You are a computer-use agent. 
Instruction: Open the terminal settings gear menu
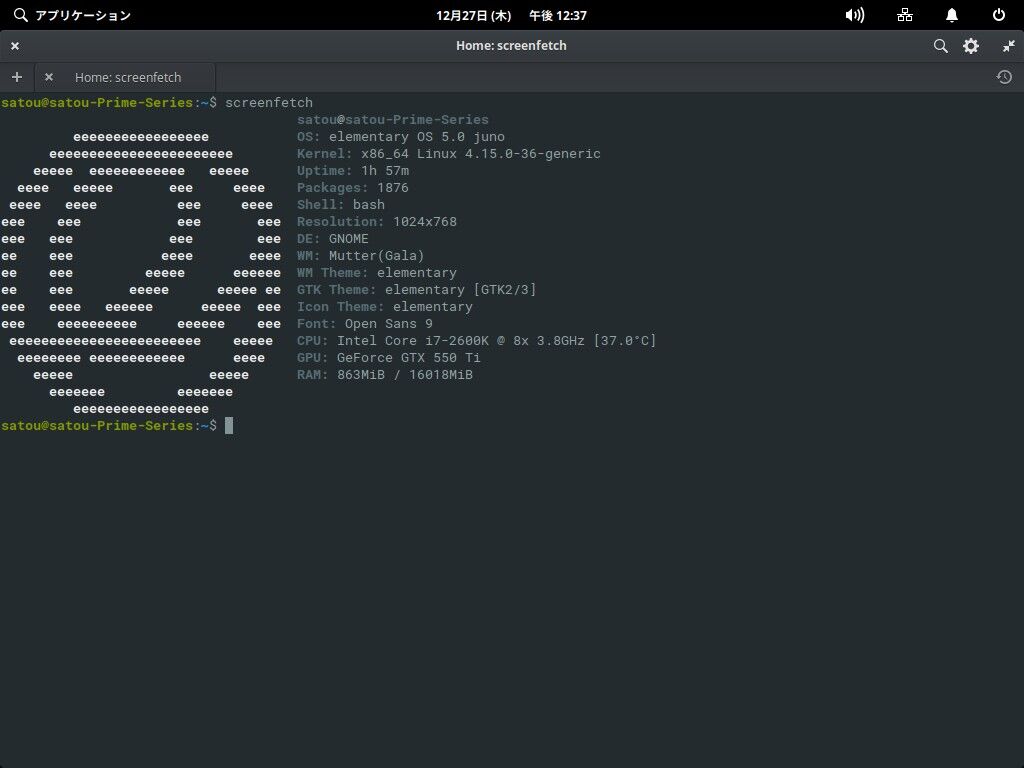tap(971, 46)
